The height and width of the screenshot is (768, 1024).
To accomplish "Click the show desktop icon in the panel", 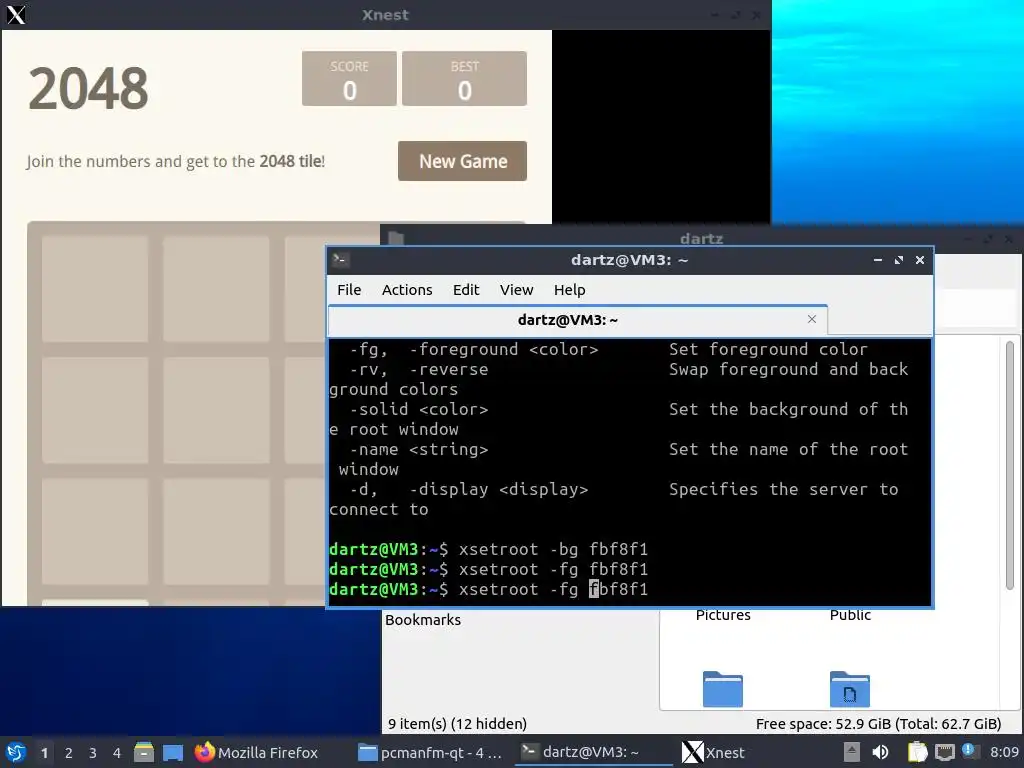I will click(173, 753).
